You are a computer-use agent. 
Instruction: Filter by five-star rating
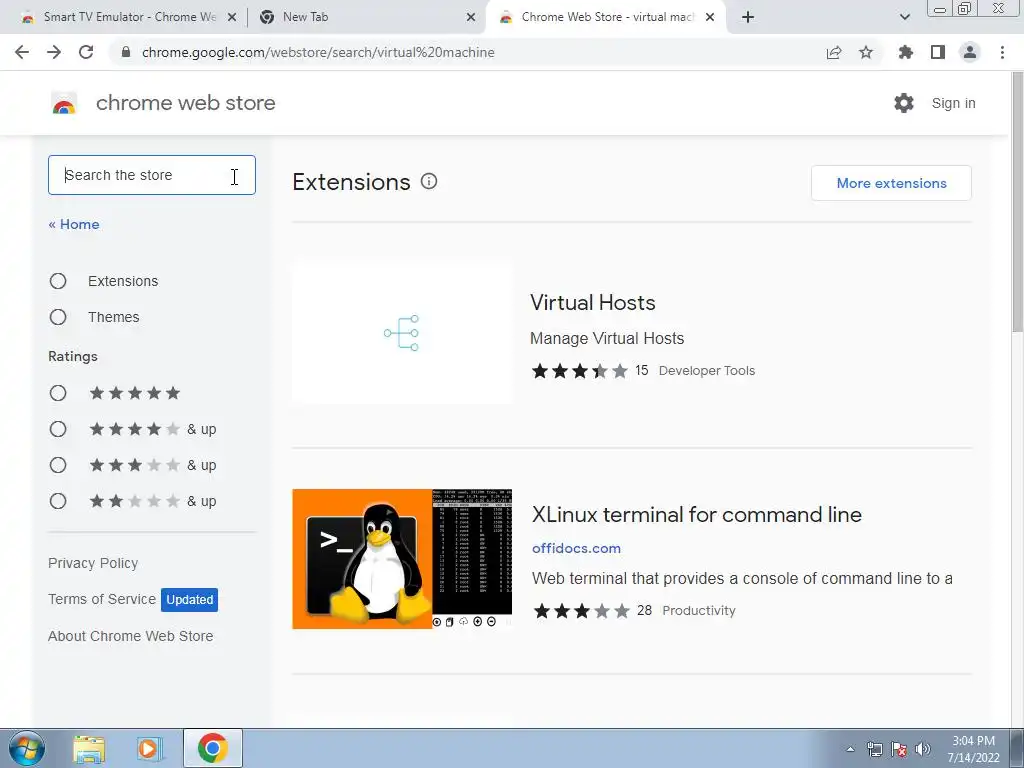click(x=58, y=393)
